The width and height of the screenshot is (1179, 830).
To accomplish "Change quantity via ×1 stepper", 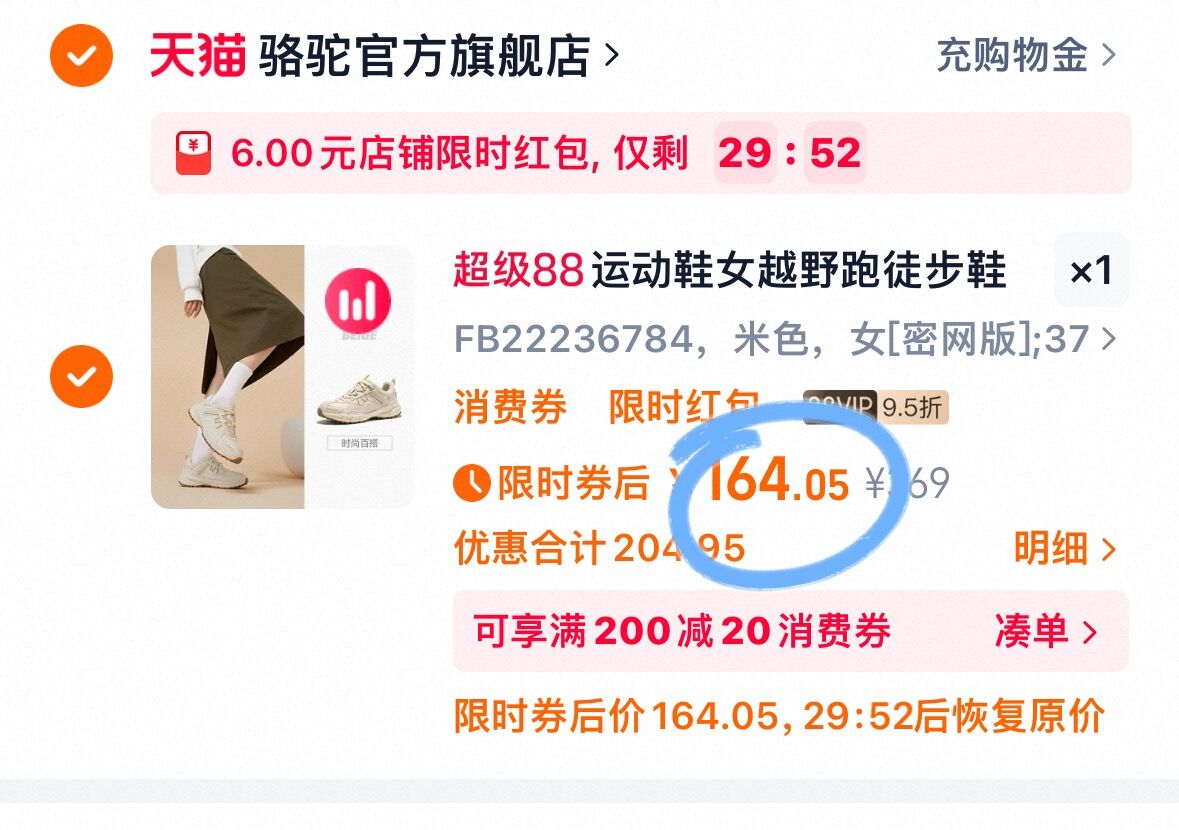I will (x=1091, y=270).
